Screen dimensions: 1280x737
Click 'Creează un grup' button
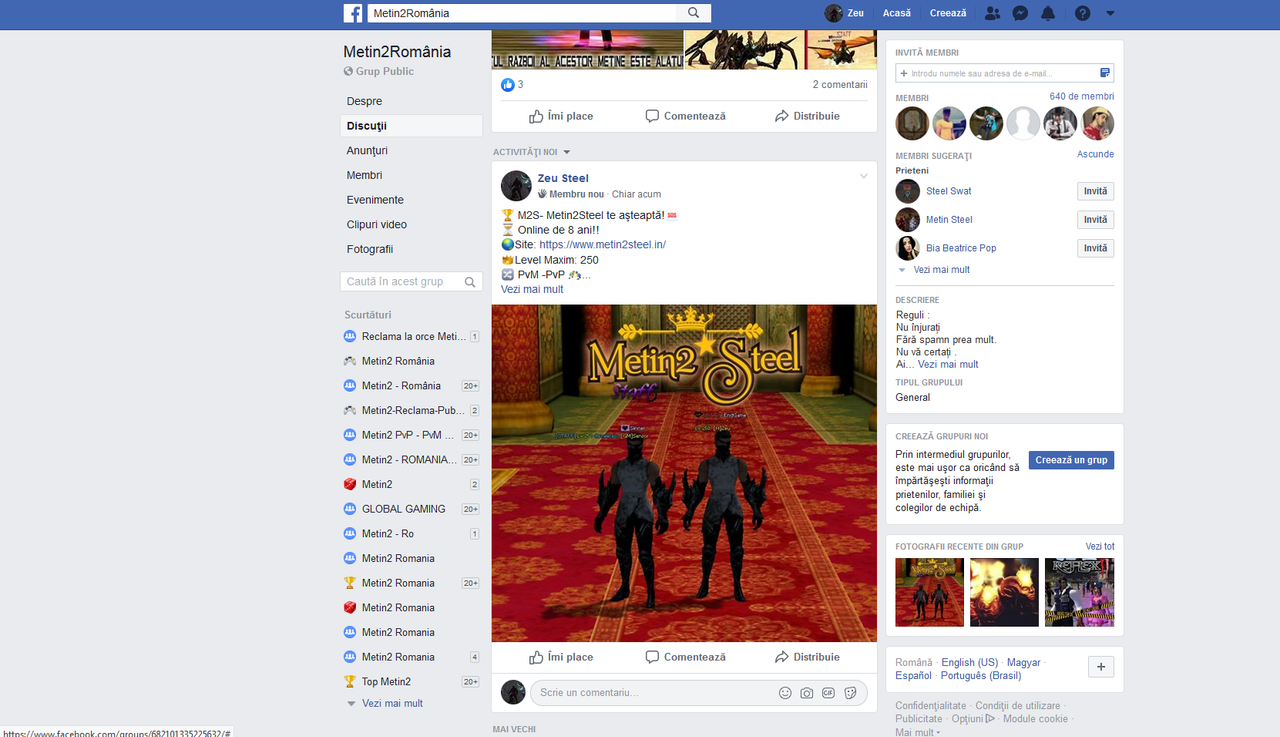click(x=1071, y=460)
